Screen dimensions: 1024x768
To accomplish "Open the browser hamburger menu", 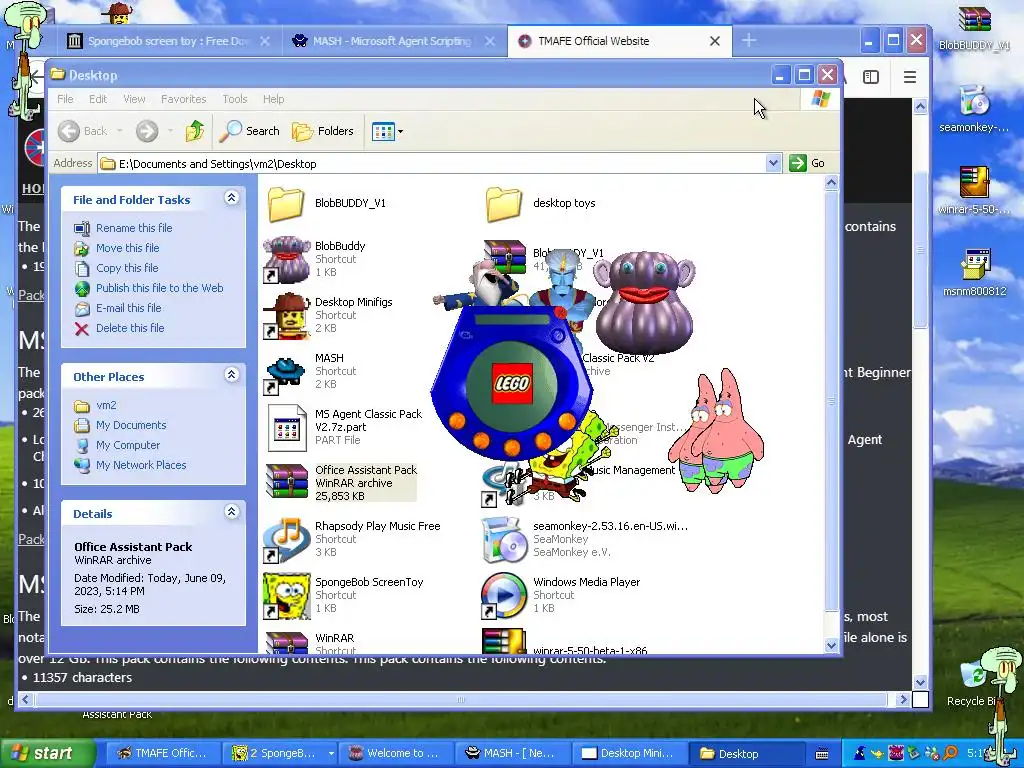I will 910,77.
